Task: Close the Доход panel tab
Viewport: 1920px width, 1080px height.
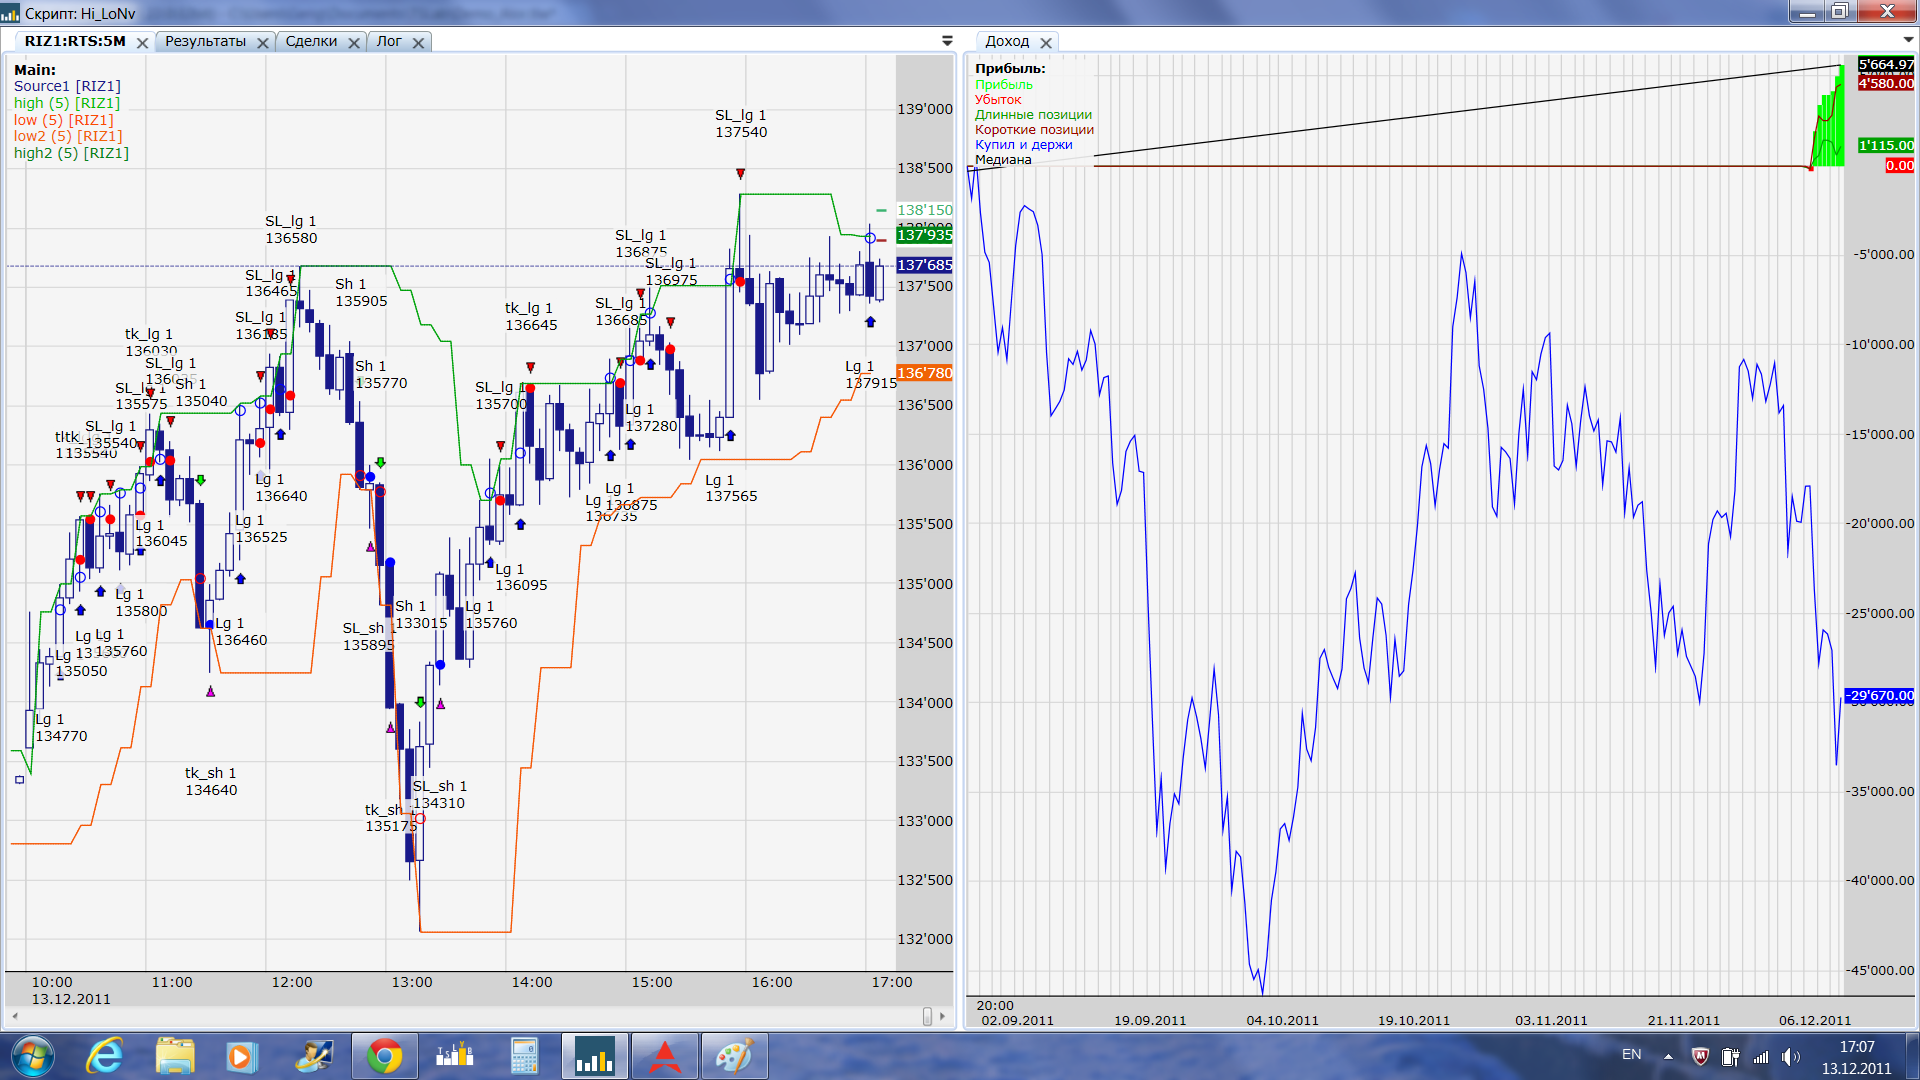Action: pyautogui.click(x=1046, y=43)
